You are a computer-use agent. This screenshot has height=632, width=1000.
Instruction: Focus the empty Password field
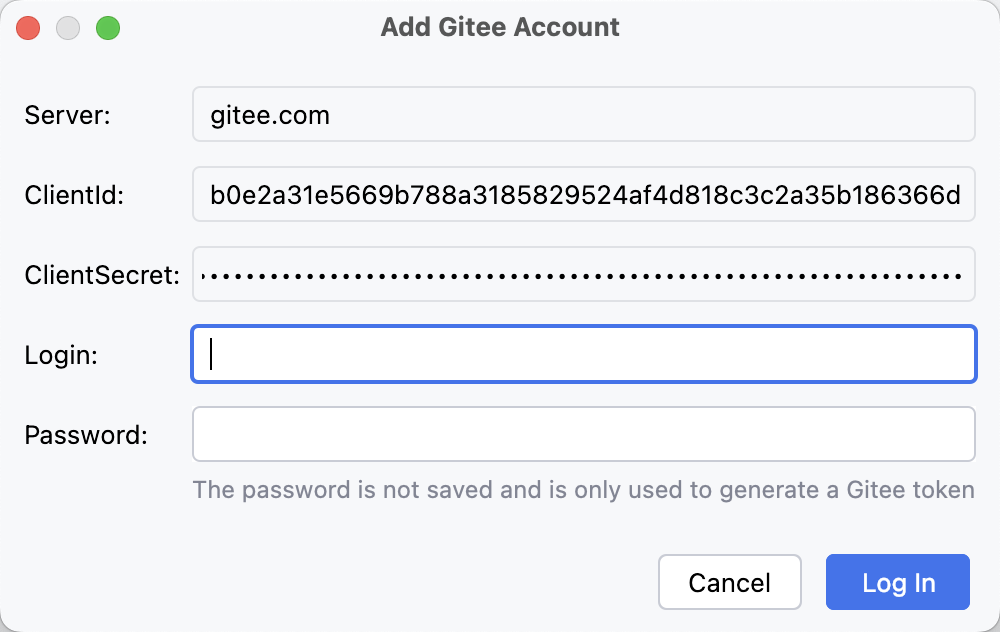click(583, 435)
